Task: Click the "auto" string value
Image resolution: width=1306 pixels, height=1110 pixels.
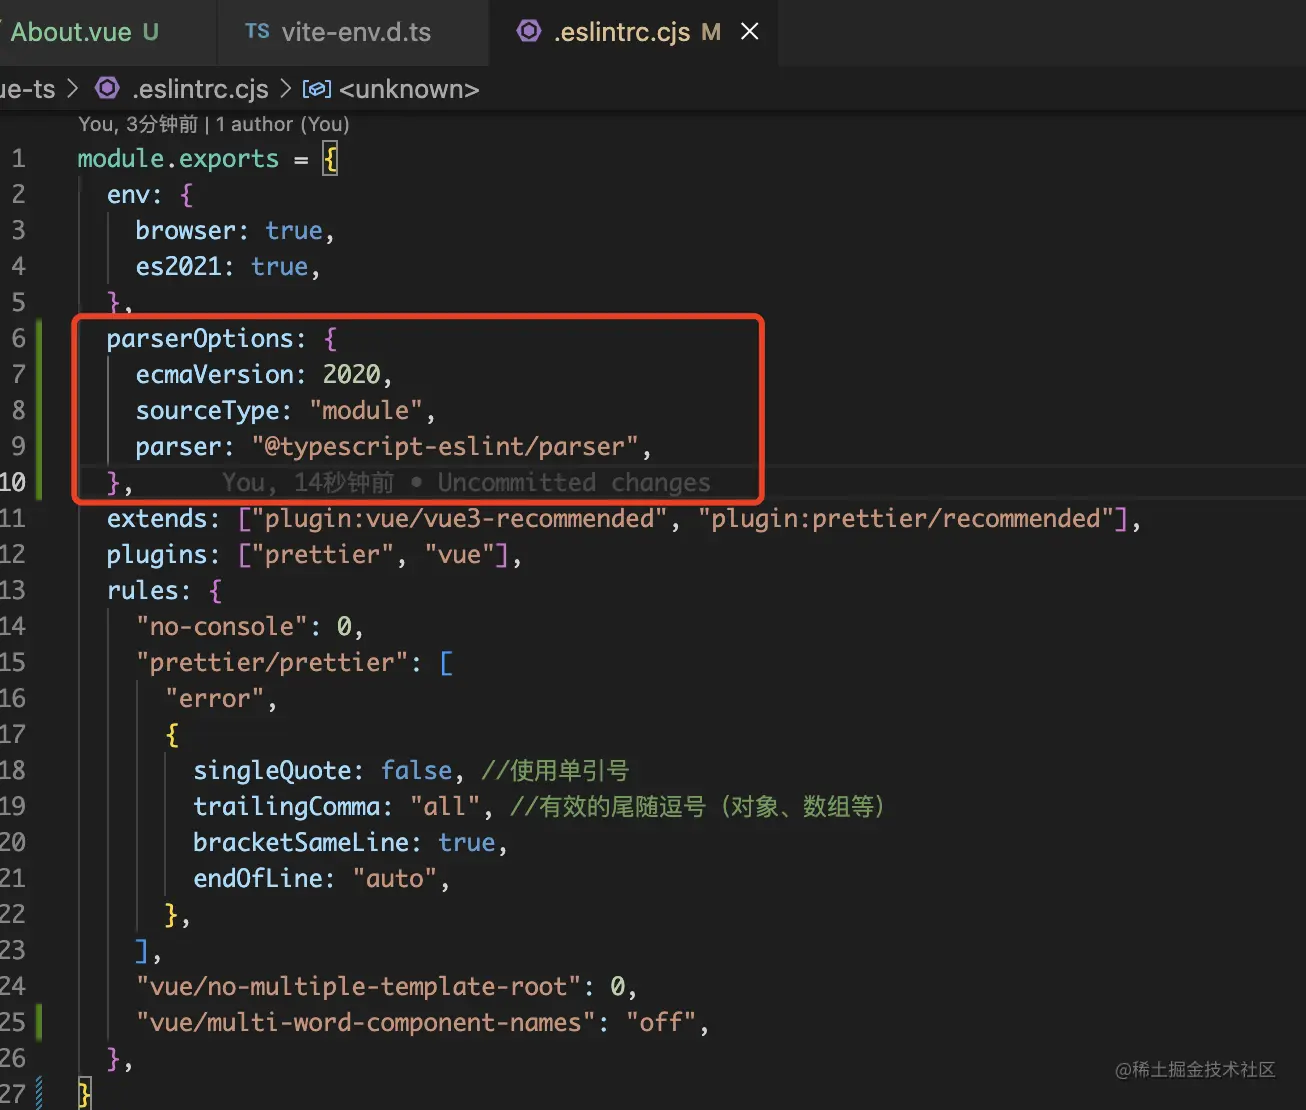Action: coord(395,879)
